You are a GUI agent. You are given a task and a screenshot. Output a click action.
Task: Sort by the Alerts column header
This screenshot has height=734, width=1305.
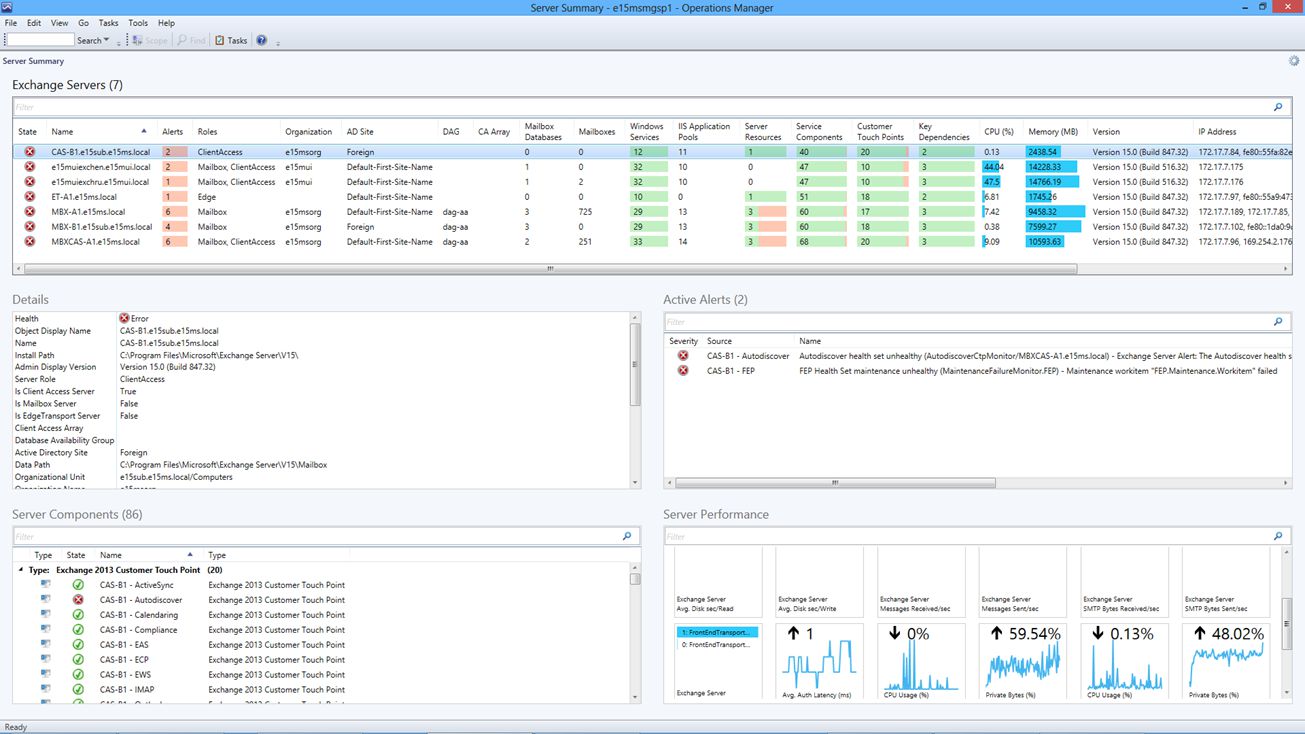pos(172,132)
